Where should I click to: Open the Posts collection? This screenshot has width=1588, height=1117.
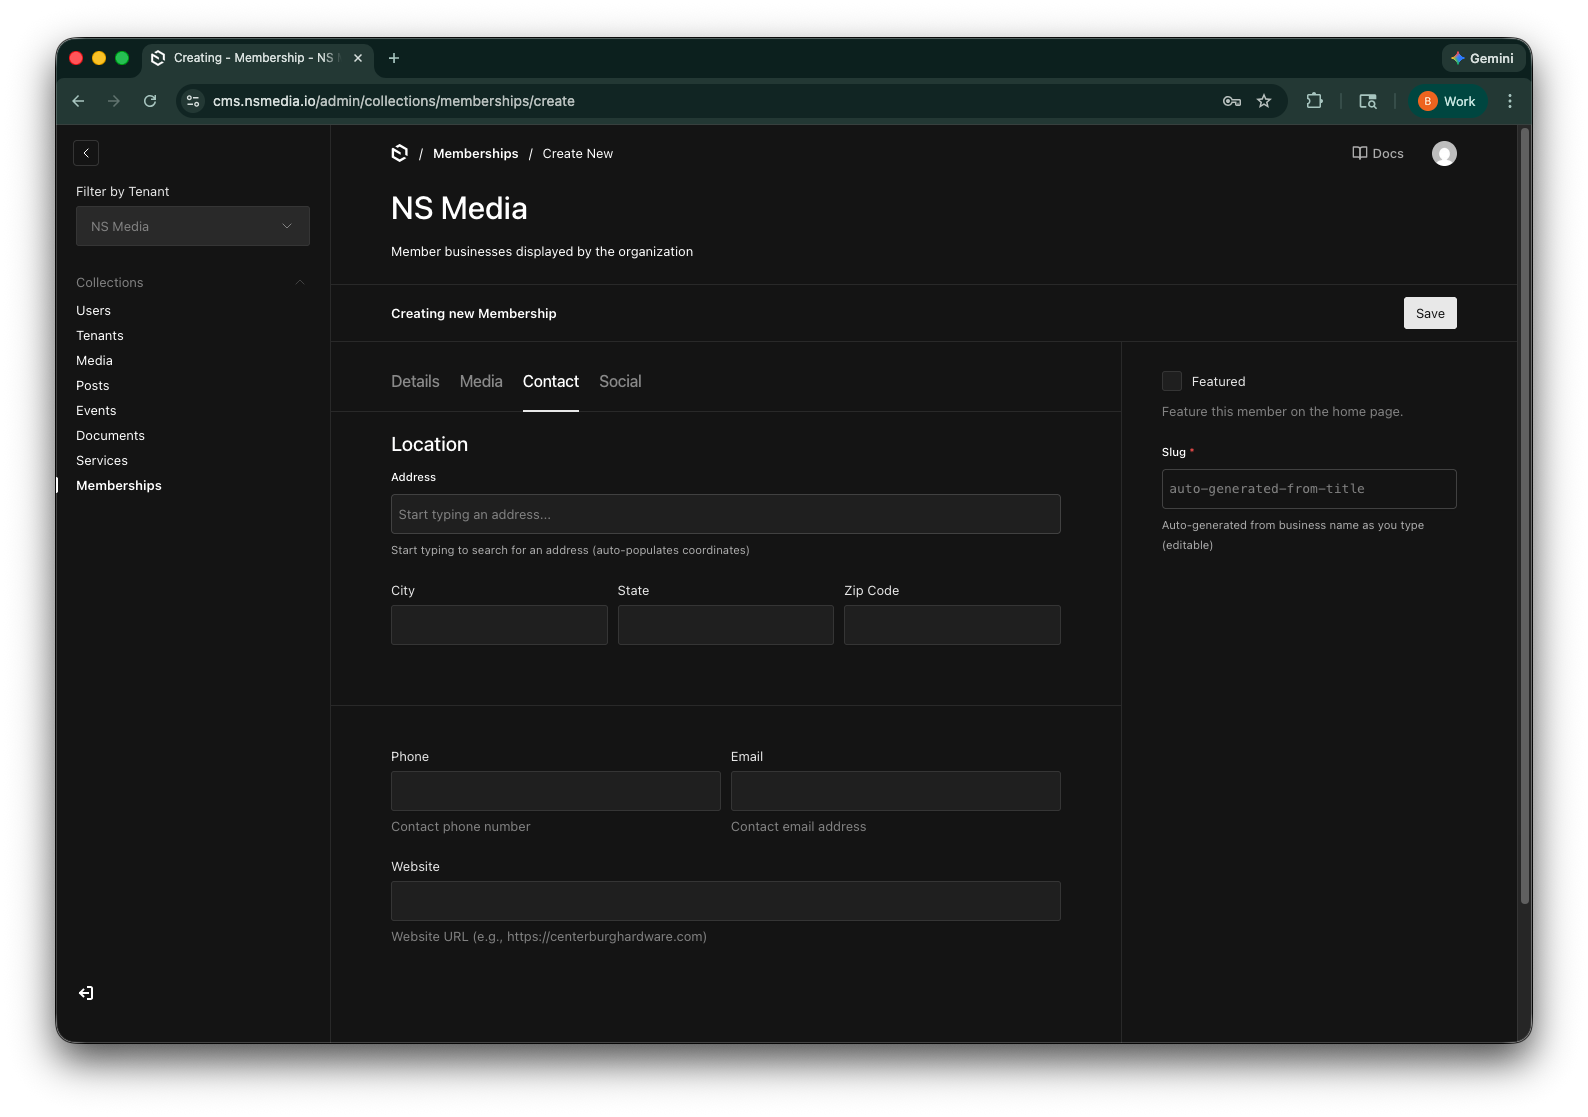pyautogui.click(x=93, y=386)
